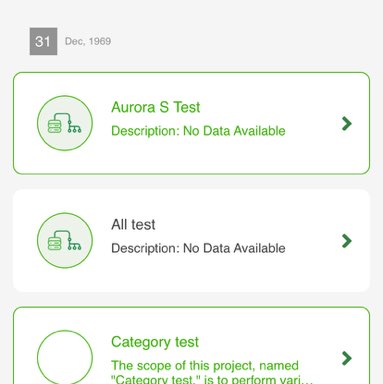Click the scope of this project description text
This screenshot has width=383, height=384.
pyautogui.click(x=205, y=366)
